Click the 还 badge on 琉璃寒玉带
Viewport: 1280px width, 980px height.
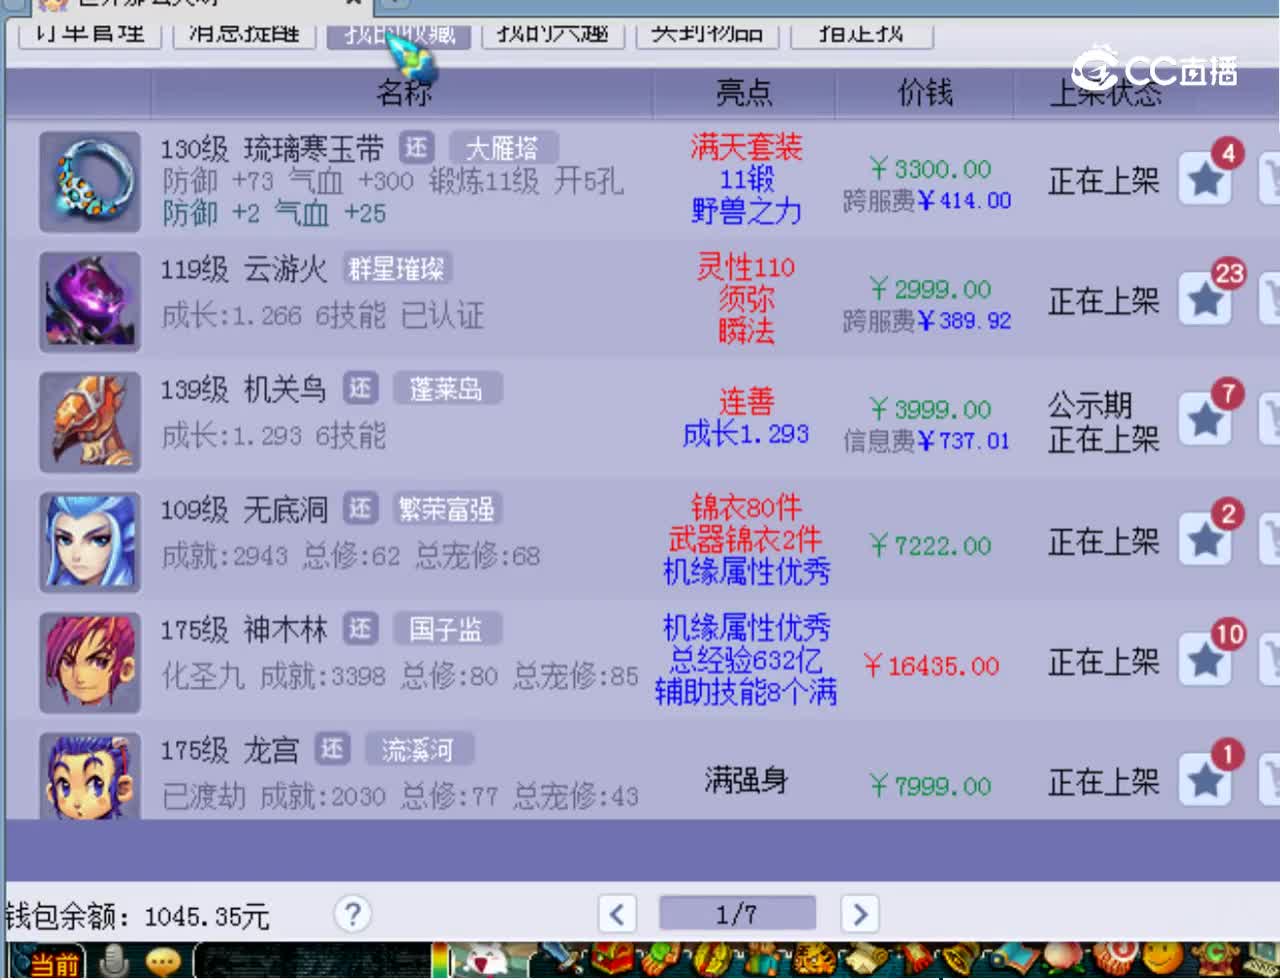coord(416,148)
